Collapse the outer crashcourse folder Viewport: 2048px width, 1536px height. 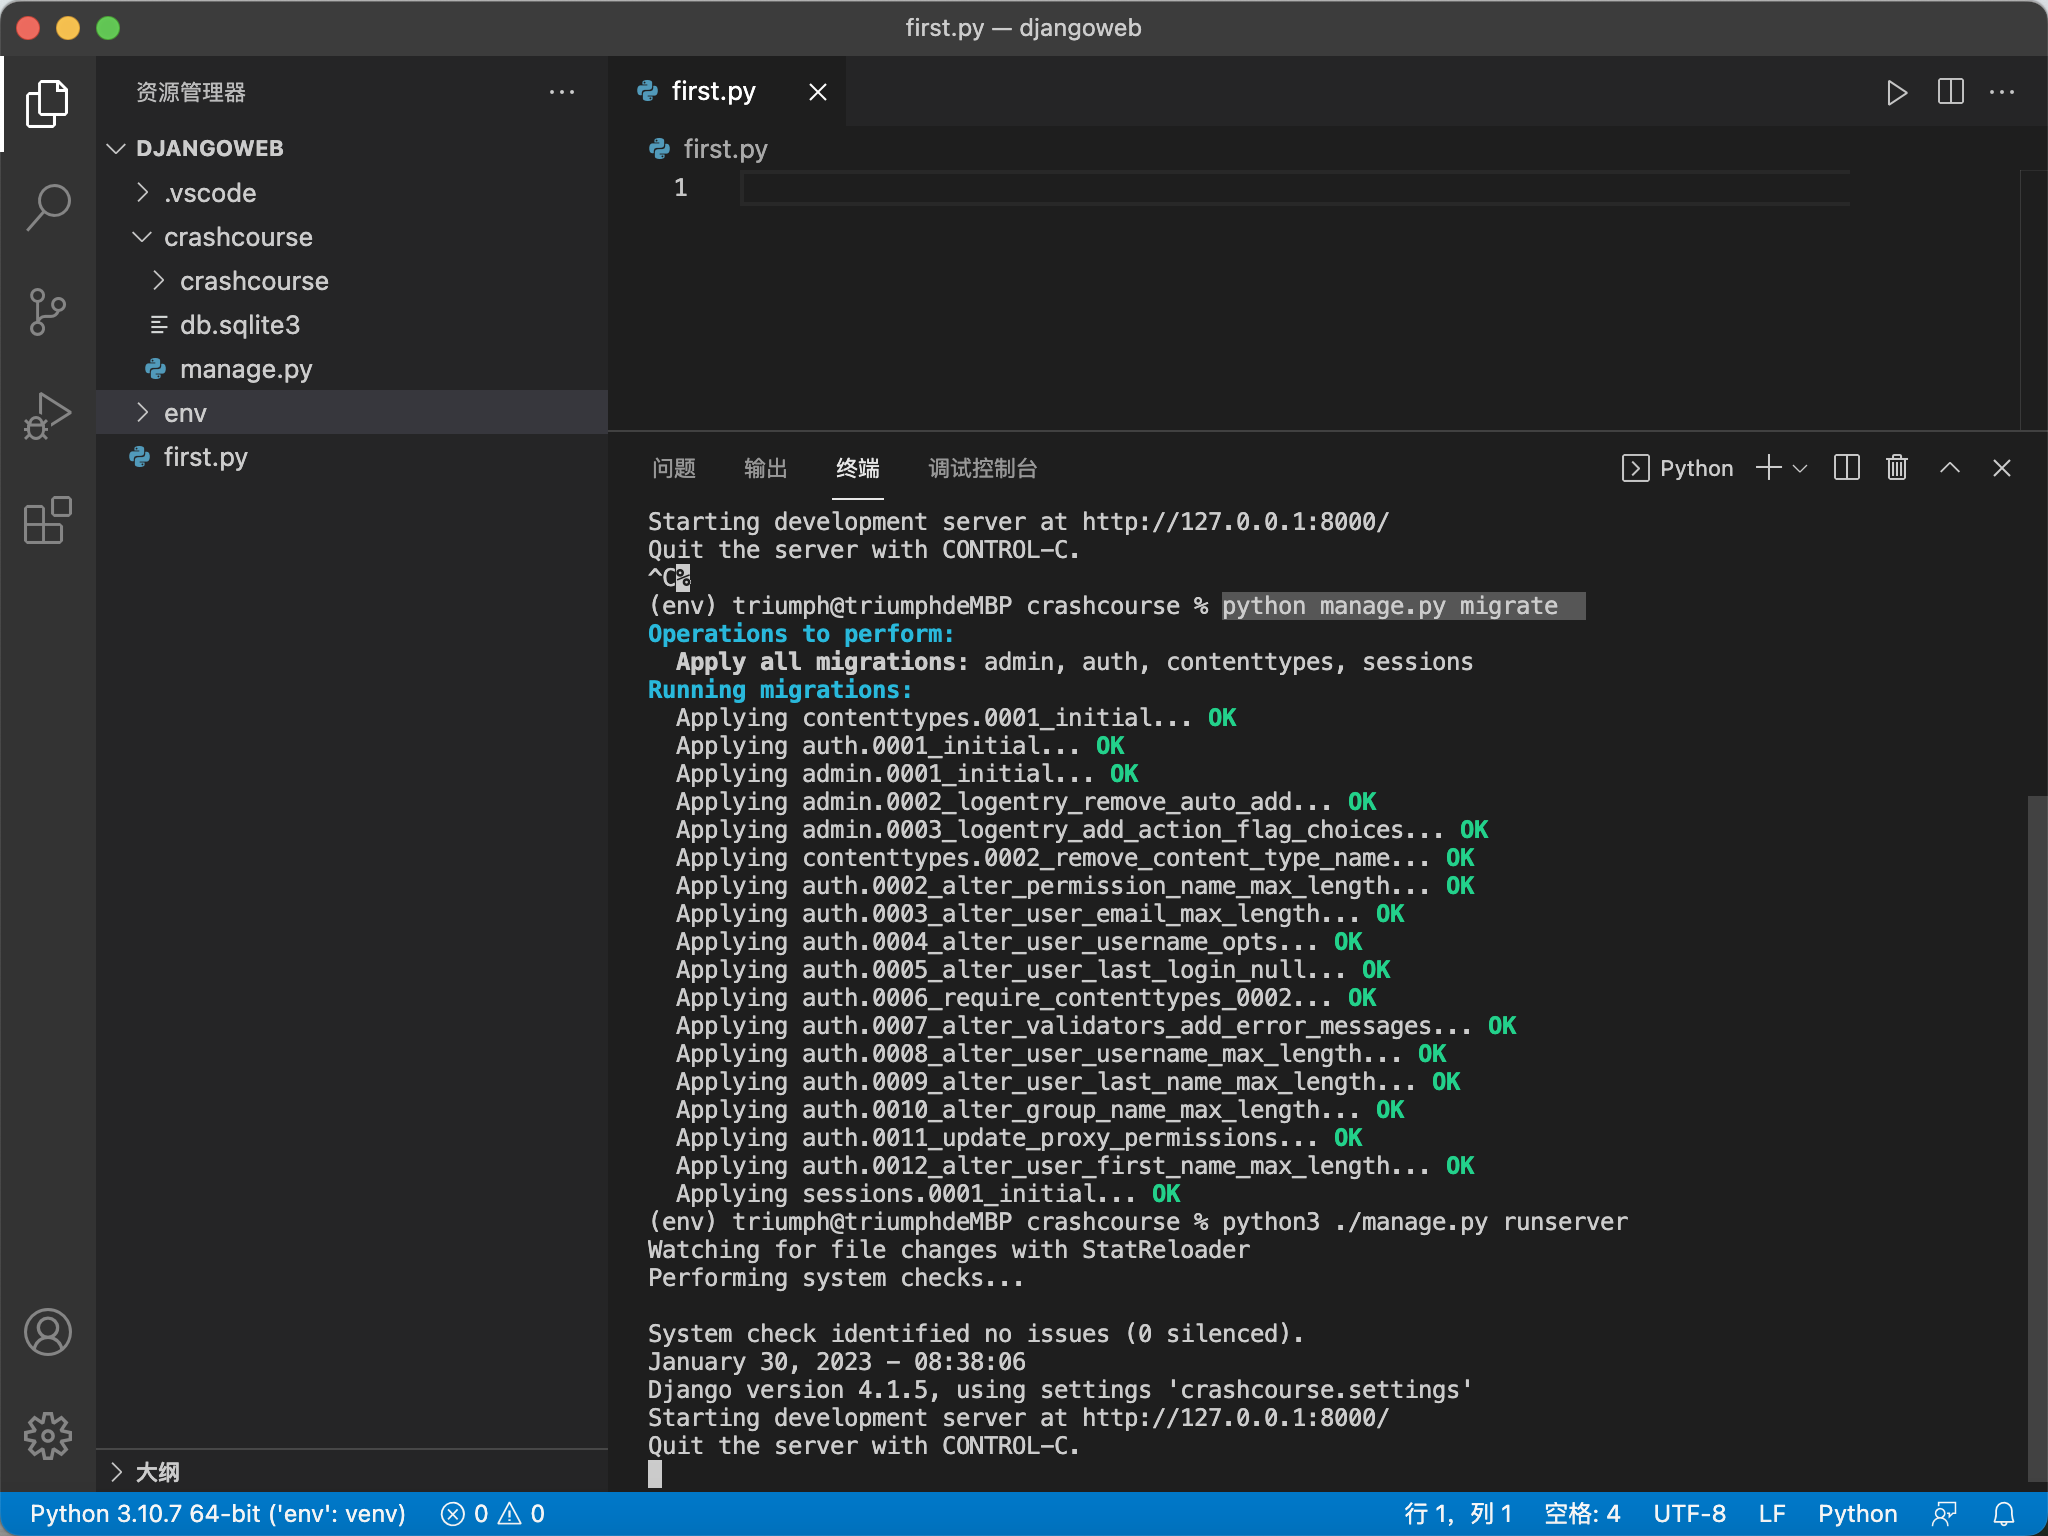(x=352, y=236)
